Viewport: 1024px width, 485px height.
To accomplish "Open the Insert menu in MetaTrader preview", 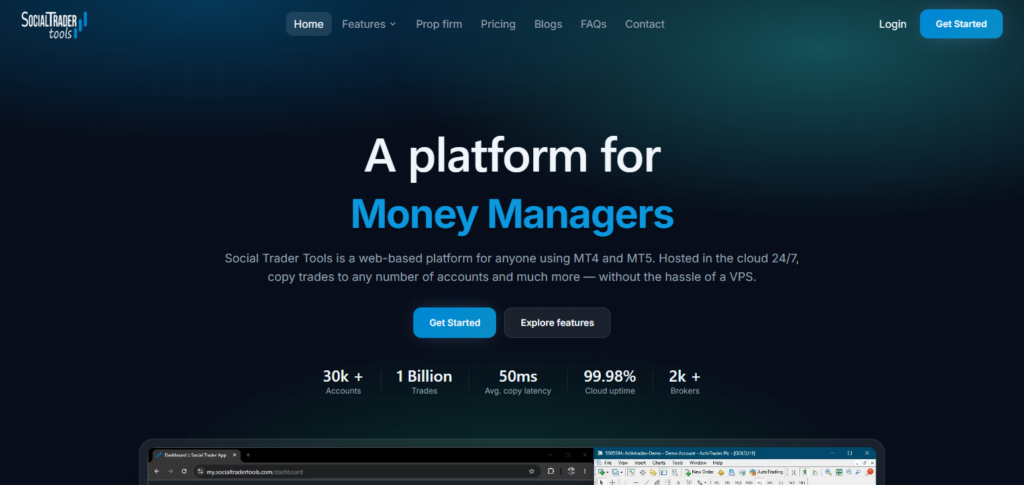I will [x=640, y=463].
